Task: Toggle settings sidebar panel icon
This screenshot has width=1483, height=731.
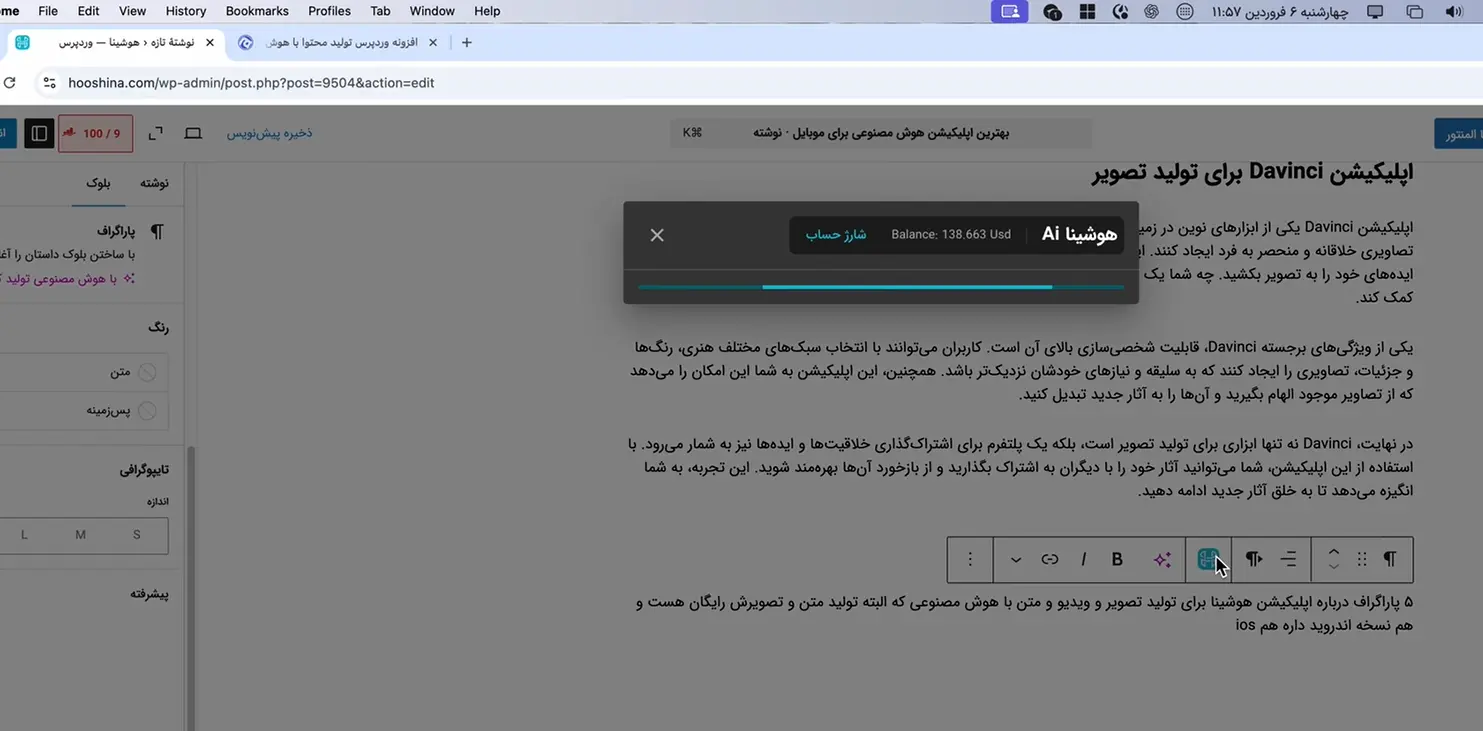Action: click(39, 133)
